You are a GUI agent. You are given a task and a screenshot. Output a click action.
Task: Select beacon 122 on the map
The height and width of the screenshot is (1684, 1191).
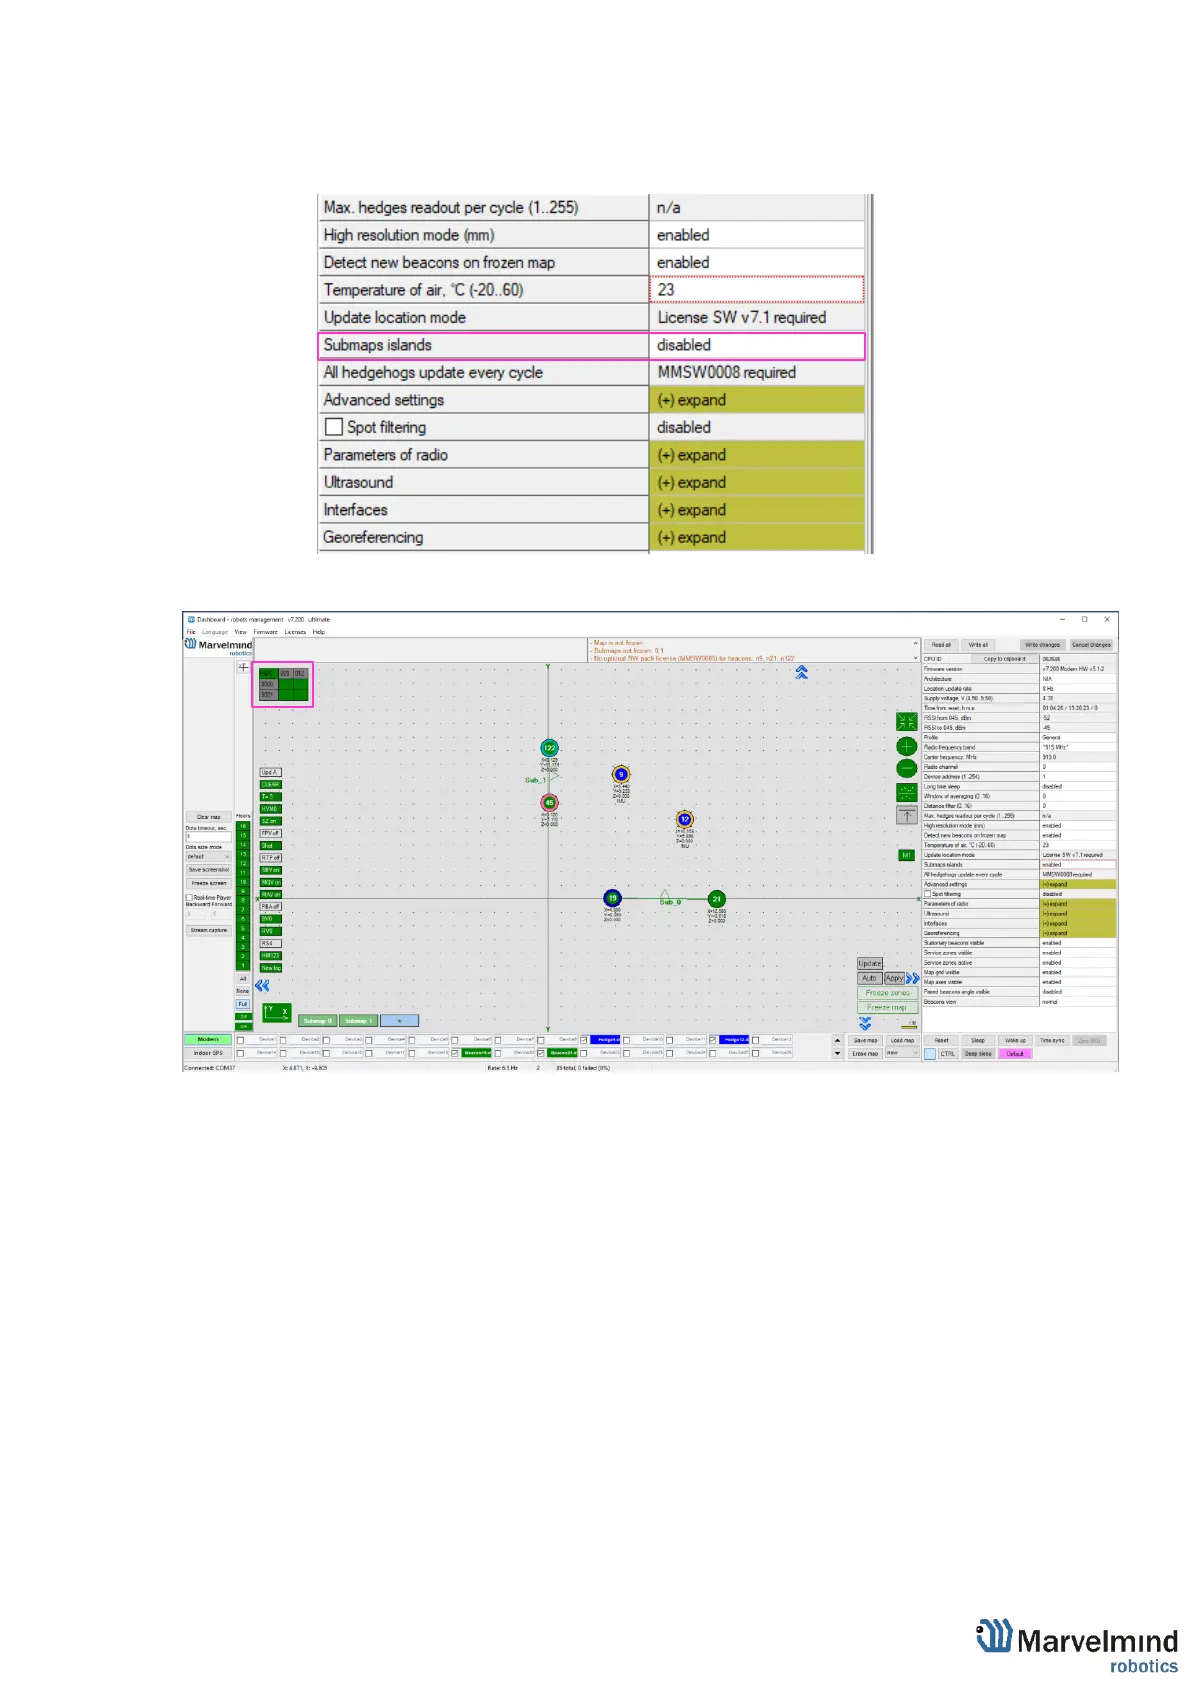[549, 748]
